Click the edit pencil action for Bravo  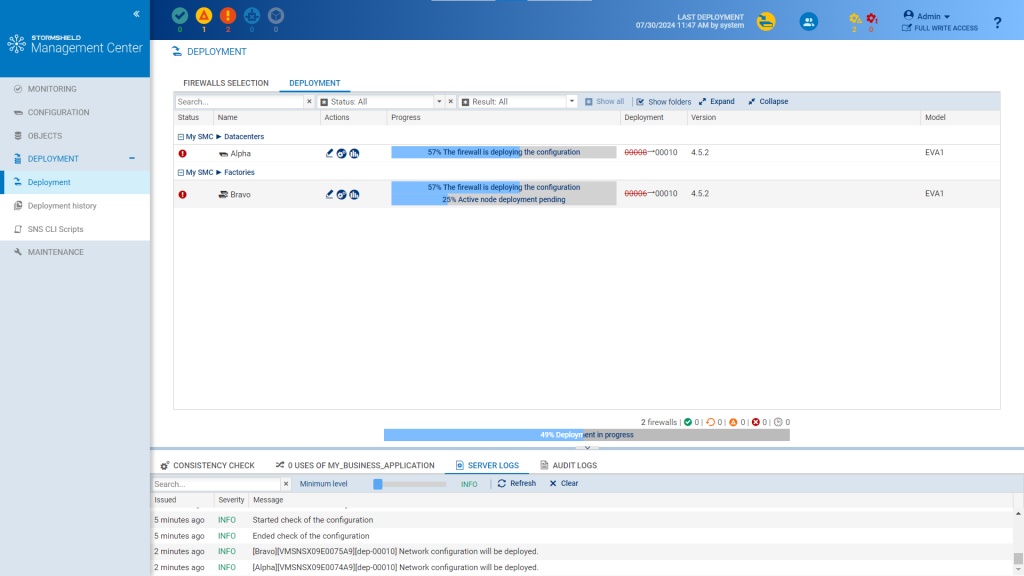coord(329,195)
